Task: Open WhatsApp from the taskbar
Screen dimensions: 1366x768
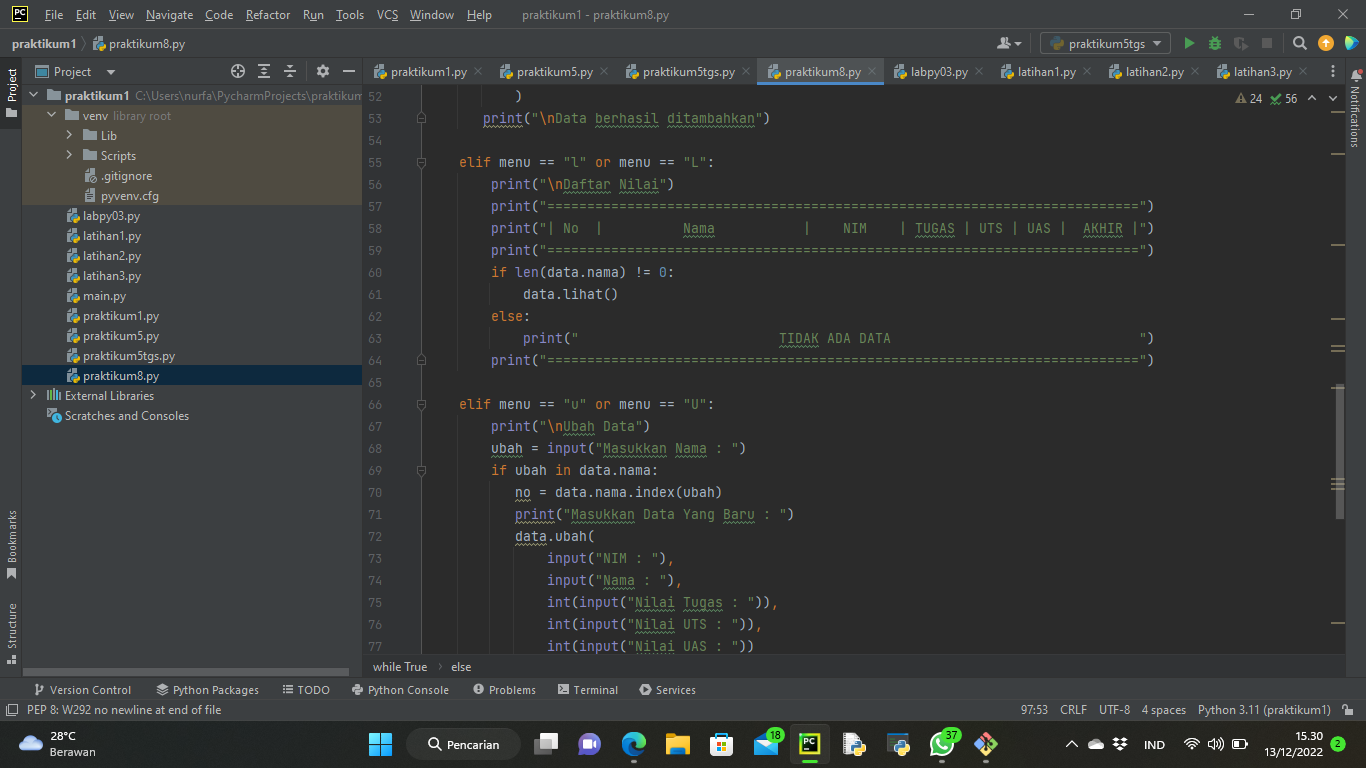Action: (941, 744)
